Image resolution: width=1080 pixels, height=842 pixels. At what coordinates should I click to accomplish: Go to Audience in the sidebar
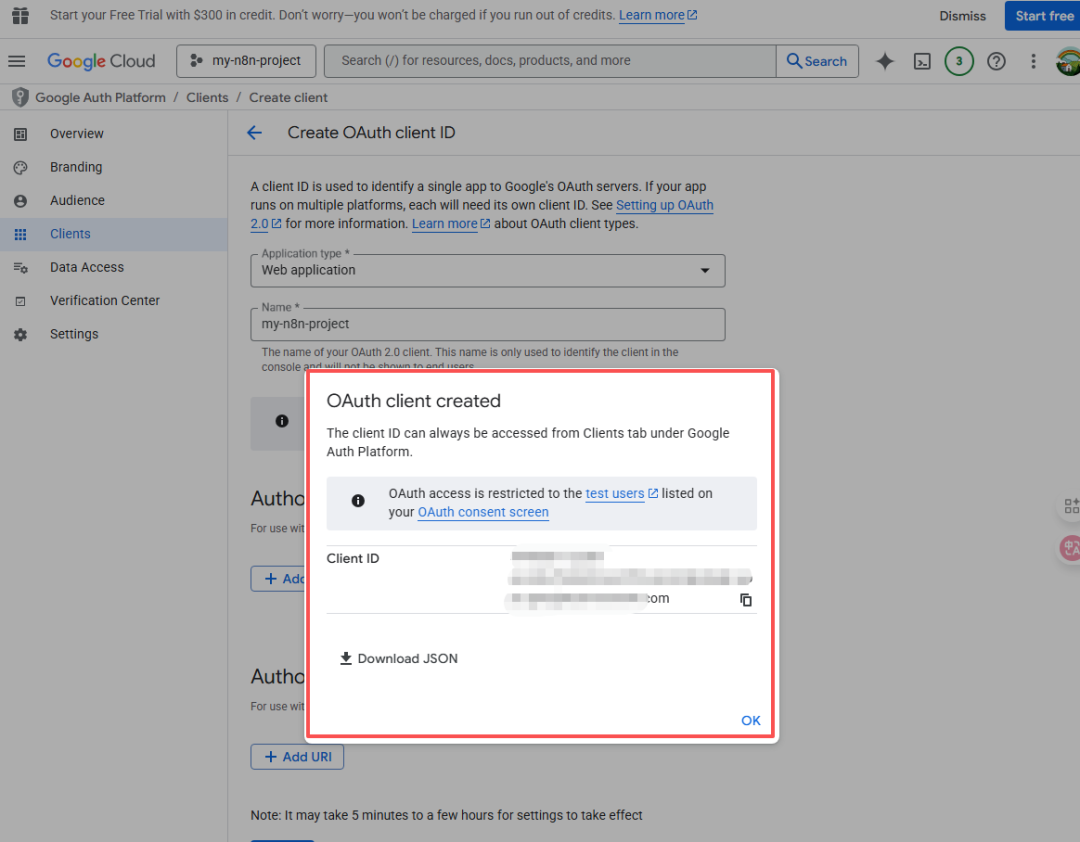click(x=77, y=200)
